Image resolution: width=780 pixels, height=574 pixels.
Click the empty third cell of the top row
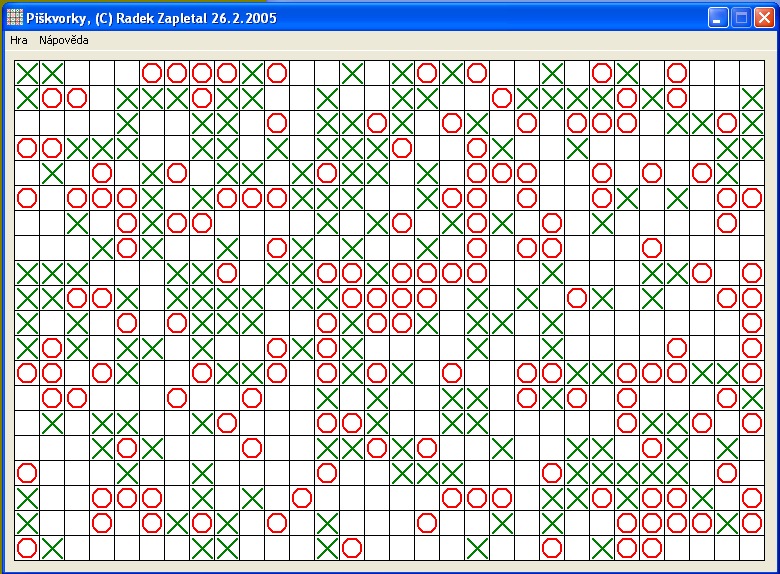[x=77, y=73]
